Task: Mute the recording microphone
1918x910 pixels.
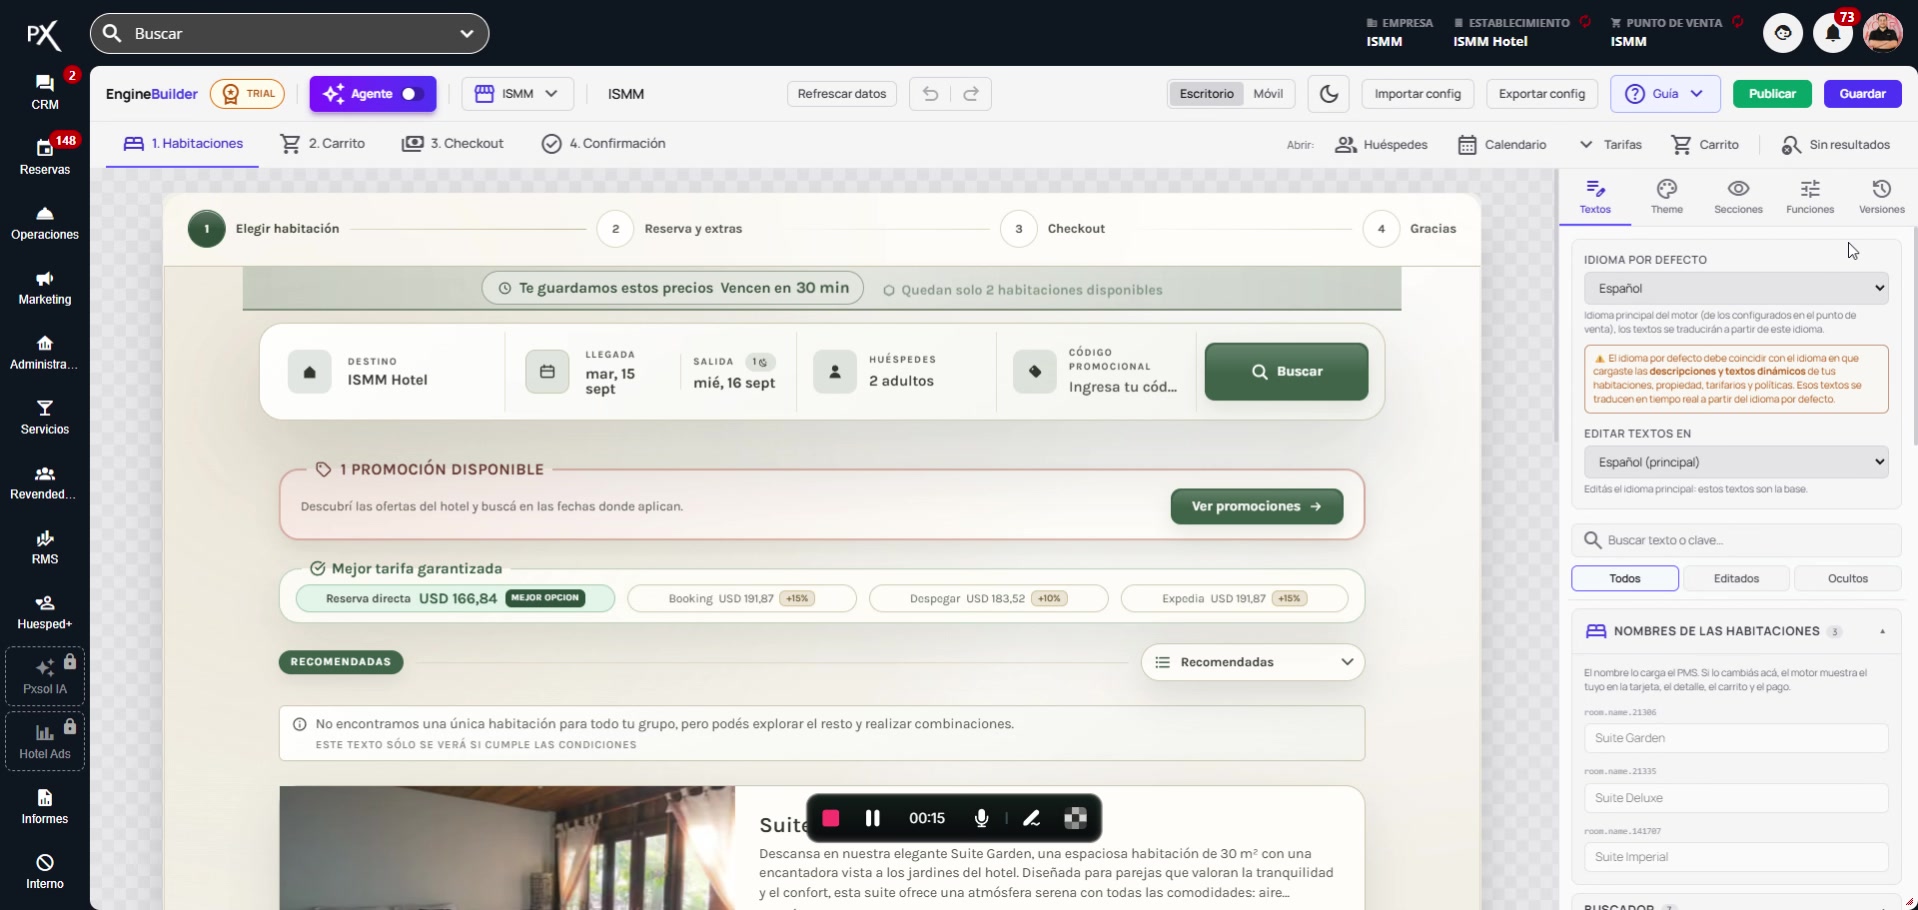Action: point(981,818)
